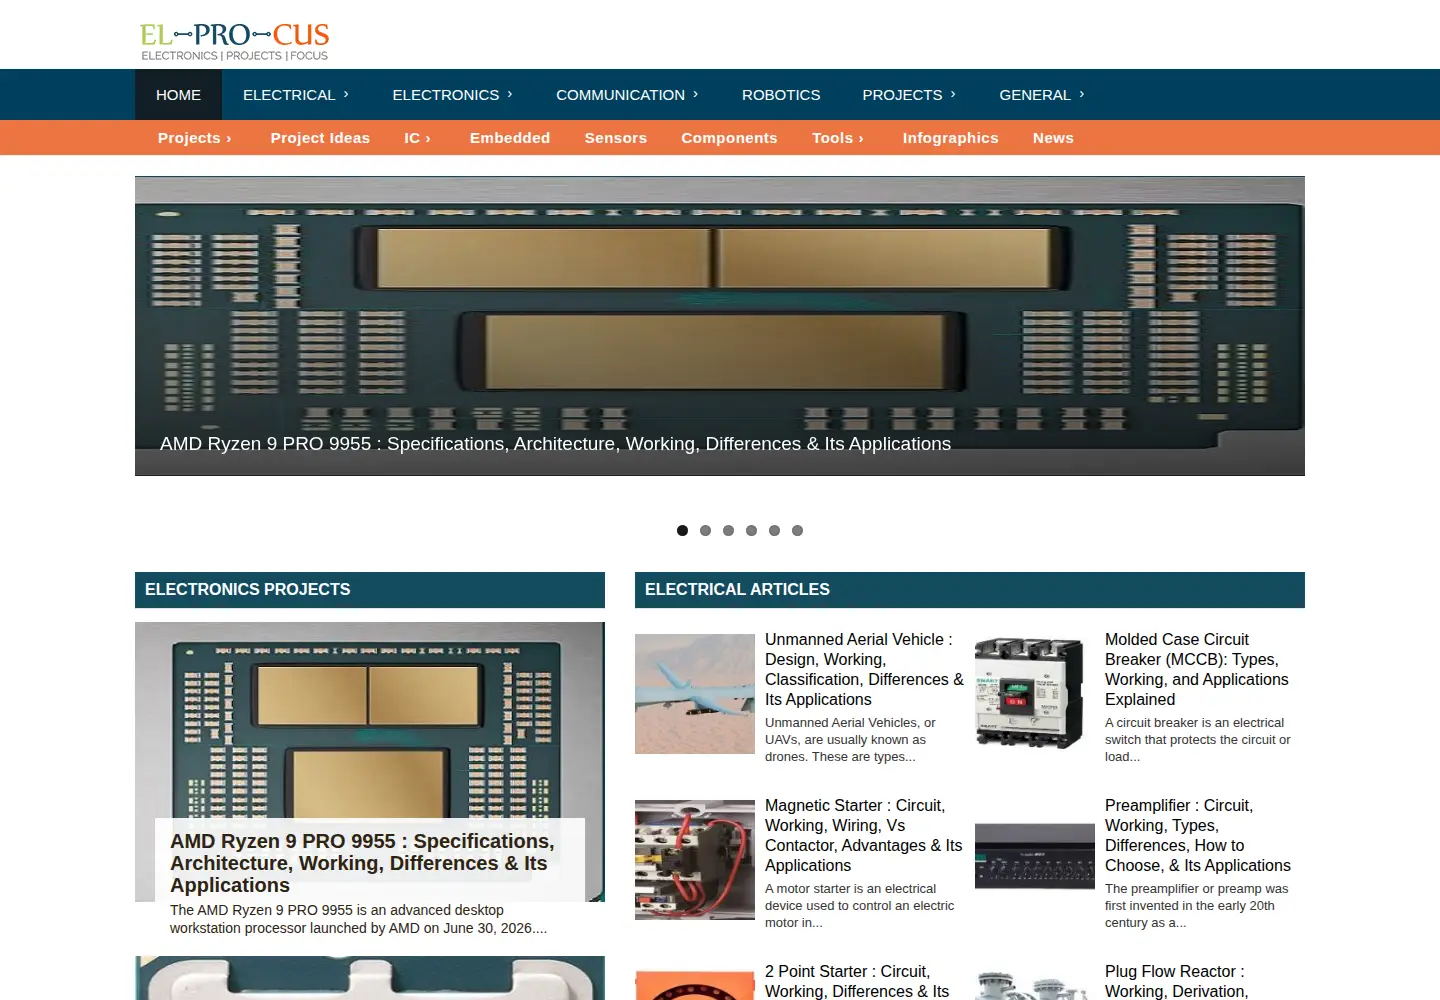The image size is (1440, 1000).
Task: Select the third carousel dot
Action: (728, 531)
